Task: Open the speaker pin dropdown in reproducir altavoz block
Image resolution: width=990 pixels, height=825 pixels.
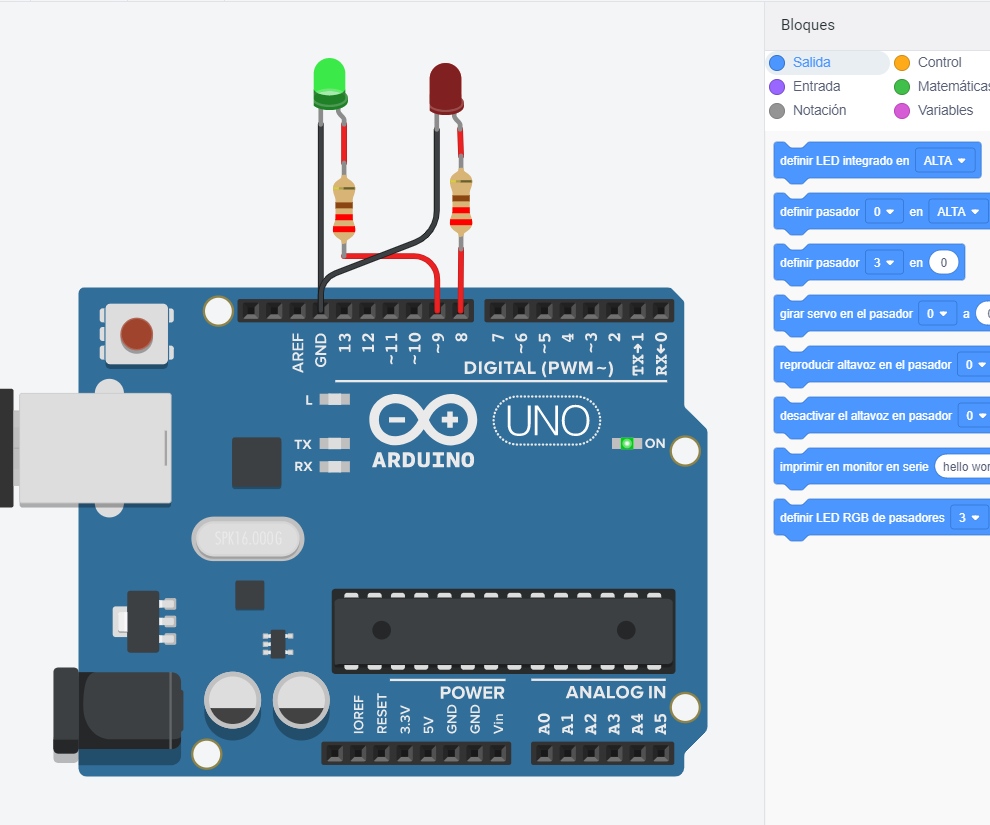Action: pos(975,364)
